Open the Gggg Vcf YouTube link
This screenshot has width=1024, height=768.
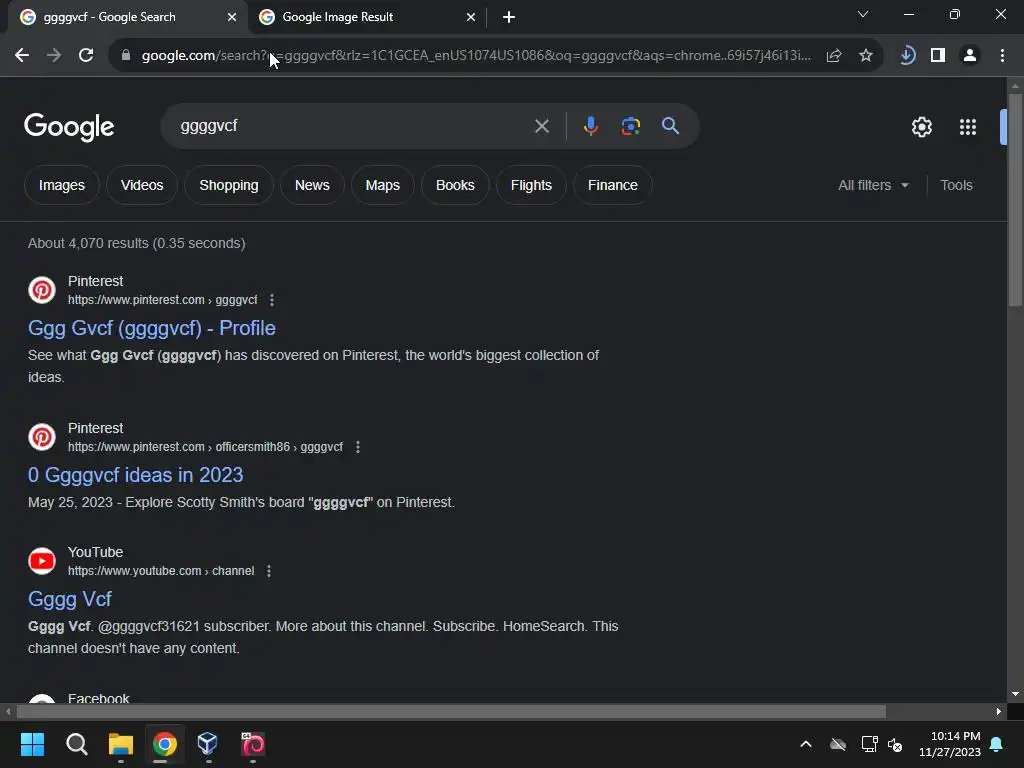click(x=70, y=599)
